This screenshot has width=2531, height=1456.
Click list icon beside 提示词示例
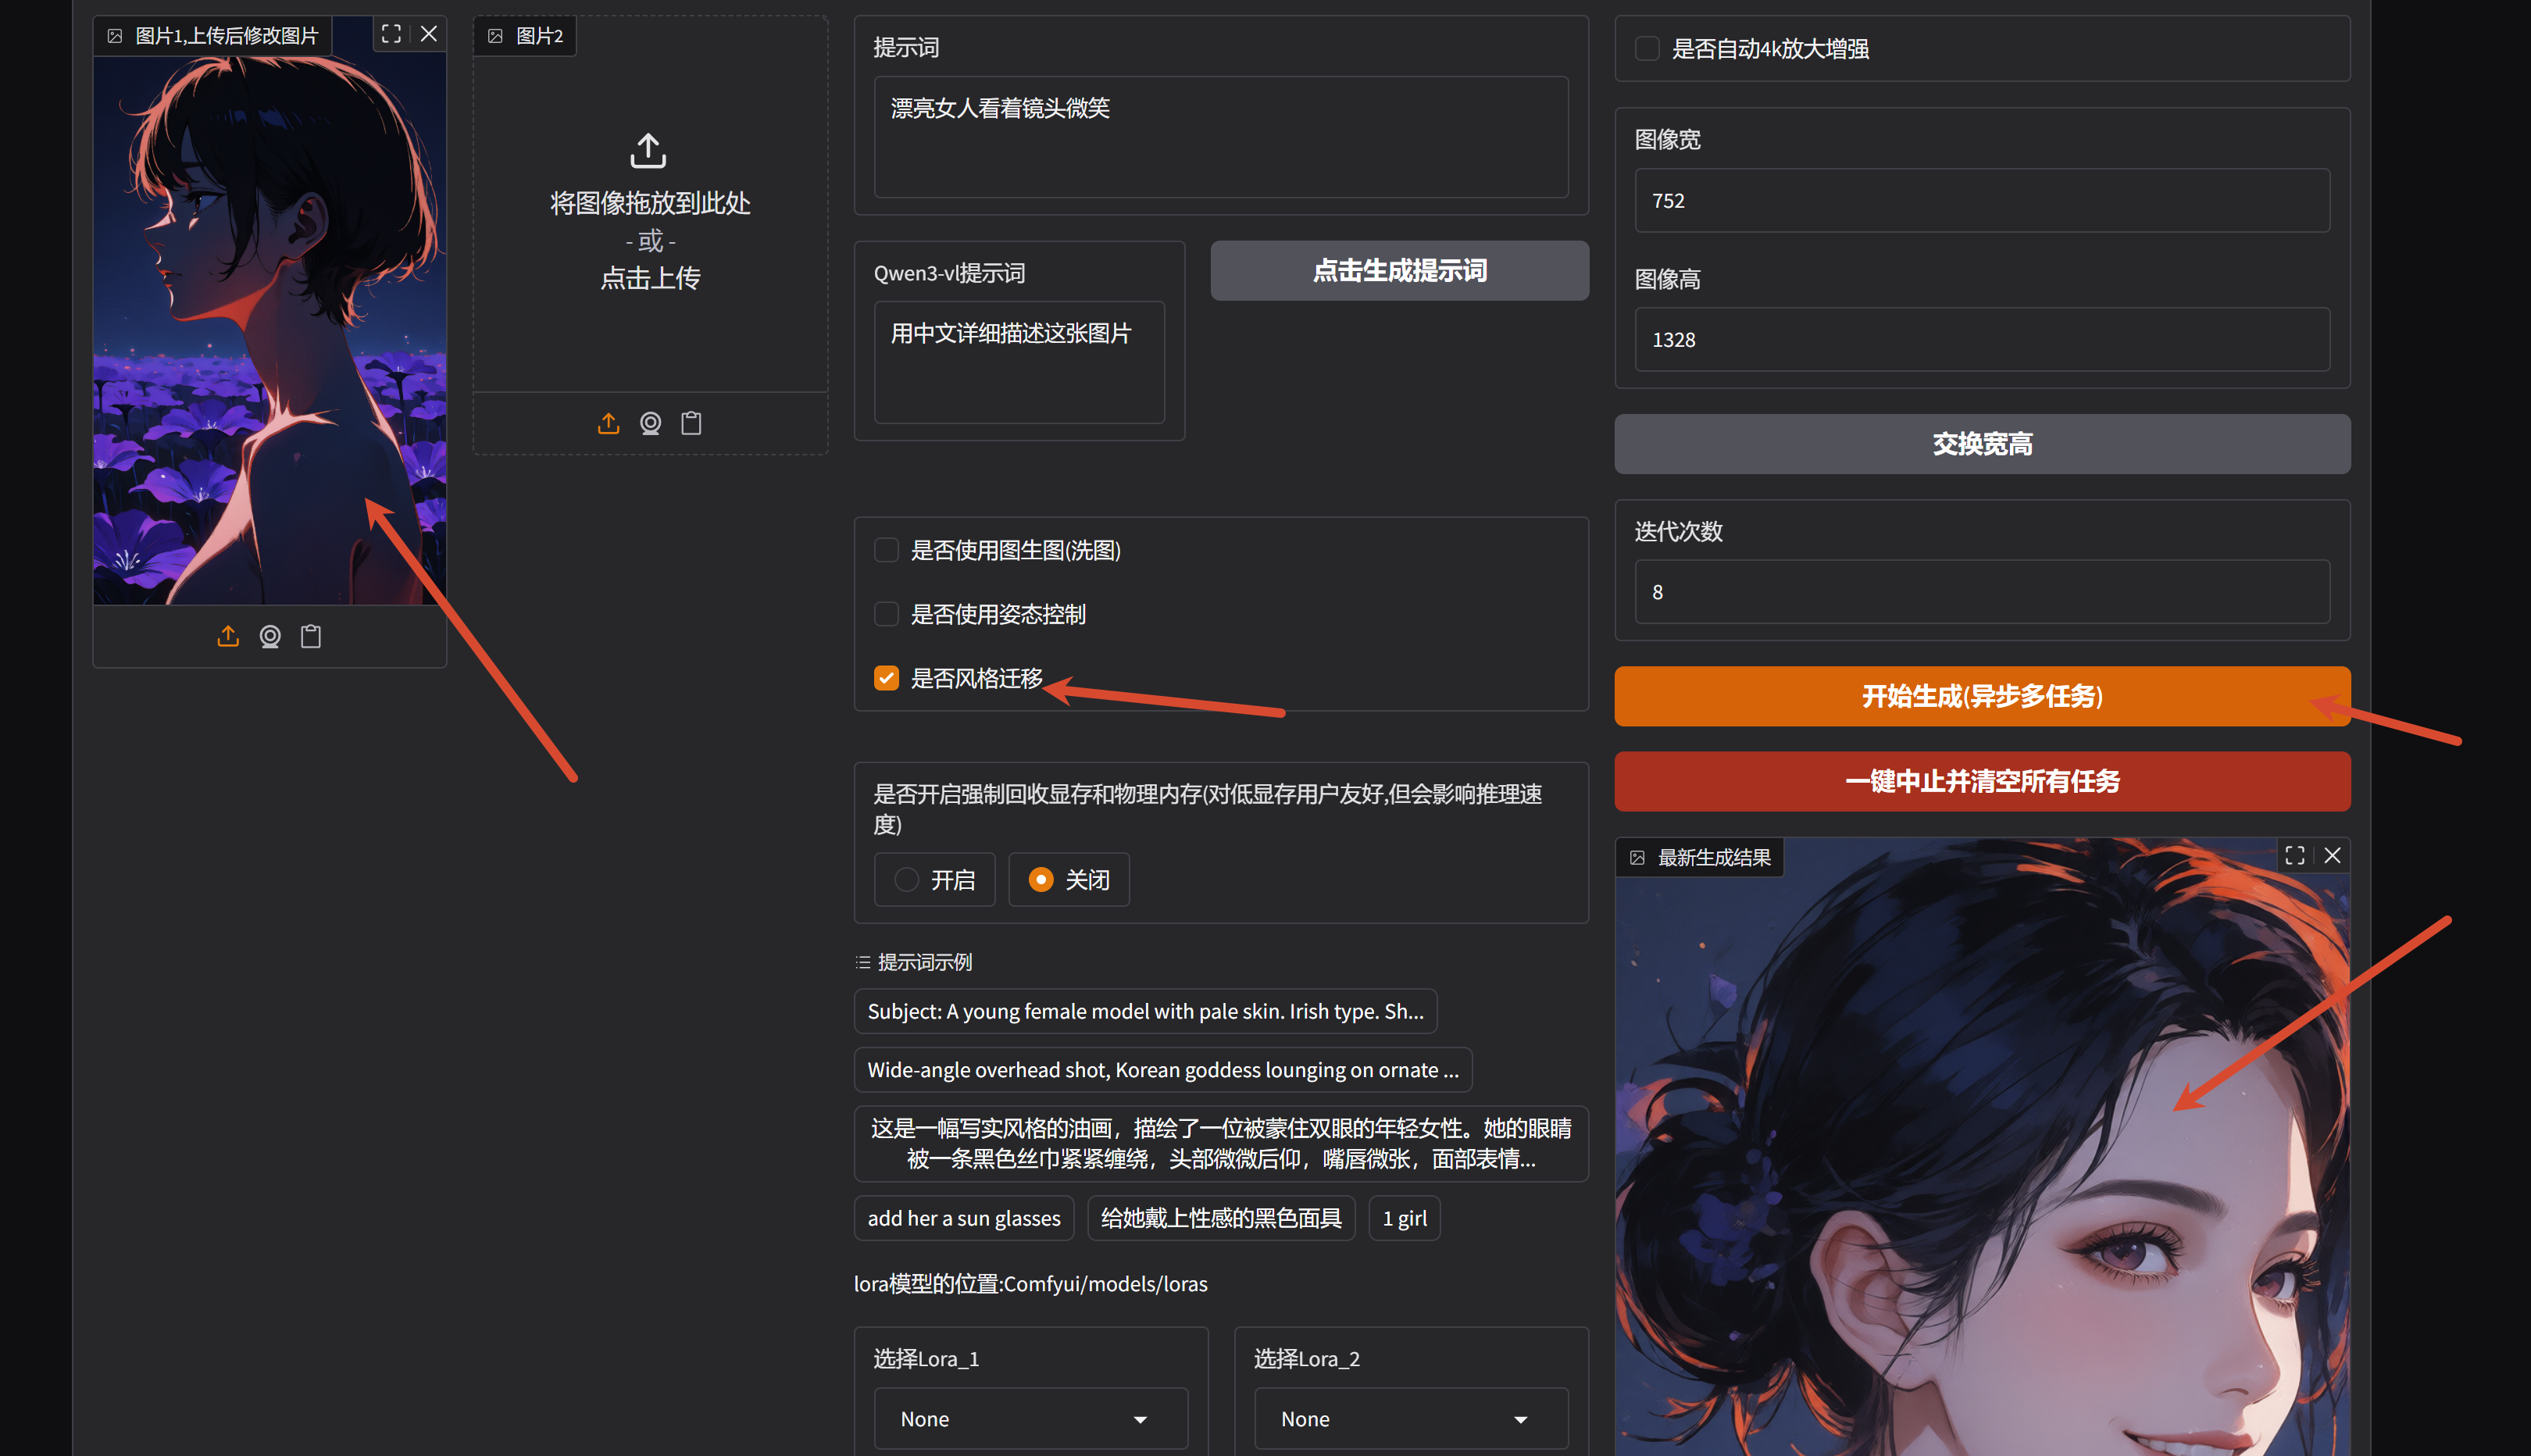click(x=863, y=962)
